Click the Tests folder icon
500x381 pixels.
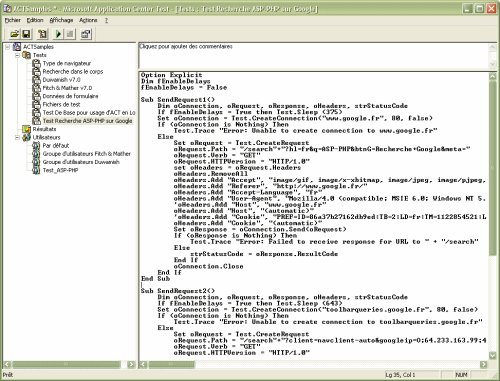[26, 55]
